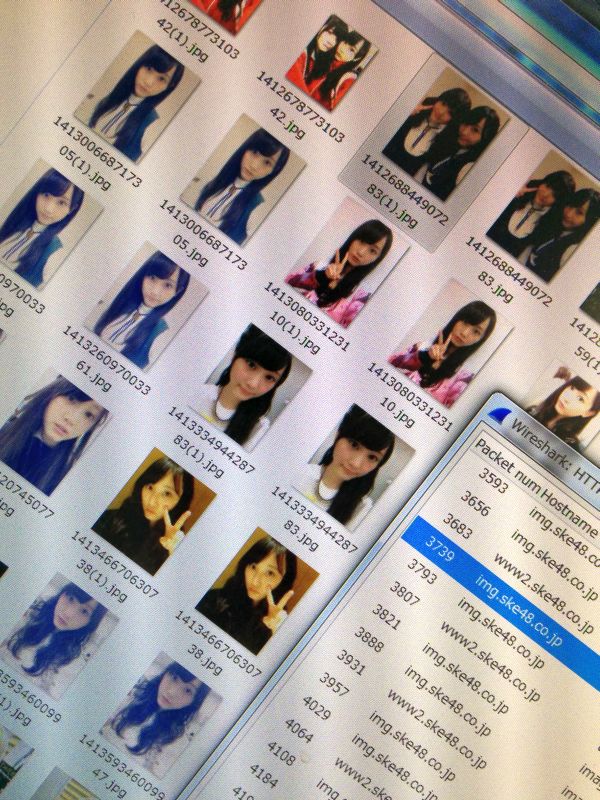Select thumbnail of 141300668717305(1).jpg
This screenshot has width=600, height=800.
coord(137,97)
